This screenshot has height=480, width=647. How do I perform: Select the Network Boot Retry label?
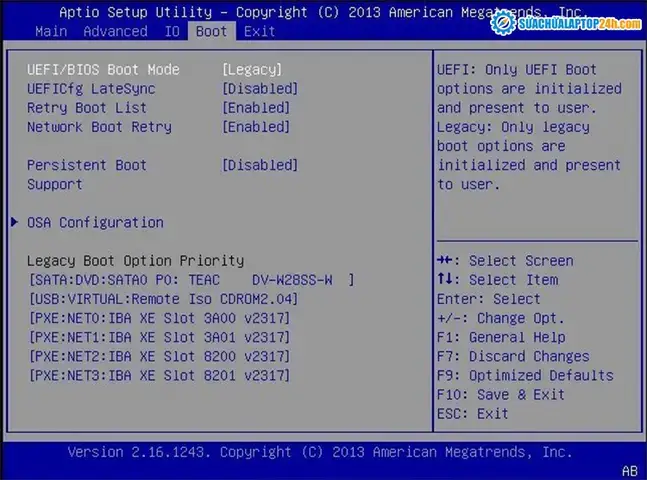point(99,127)
